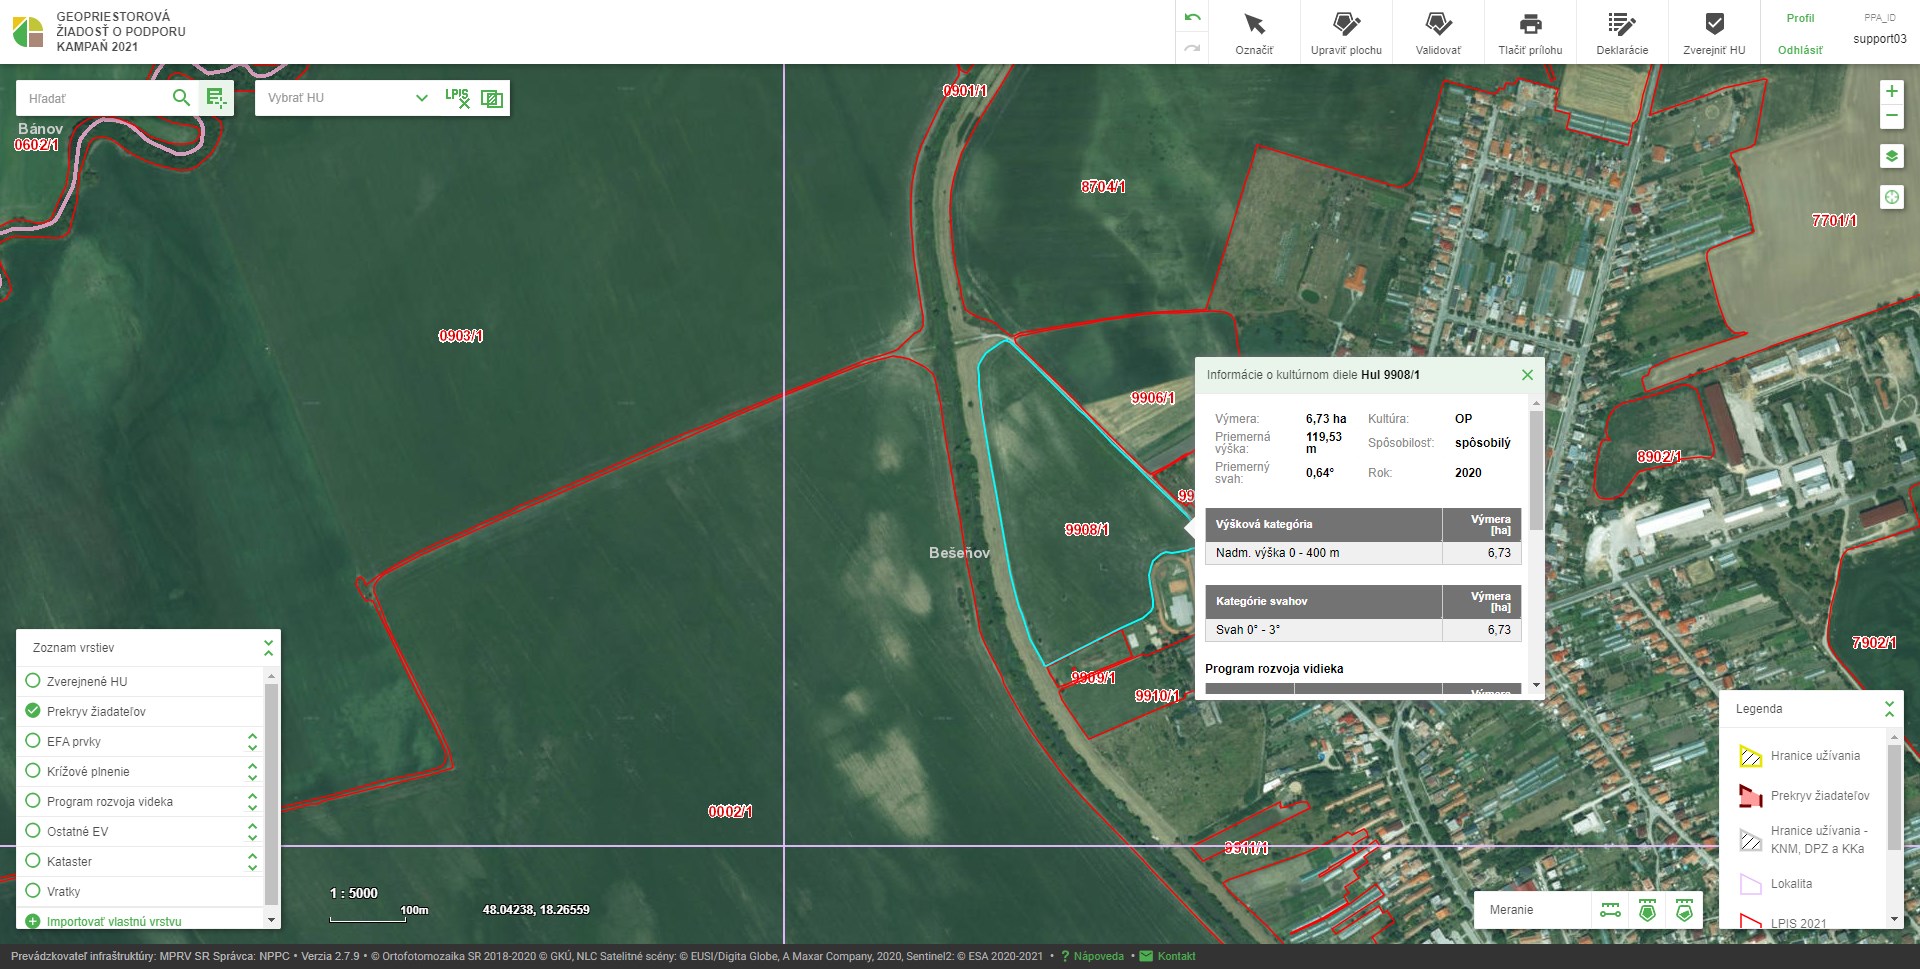1920x969 pixels.
Task: Click the LPIS remove icon
Action: [x=457, y=97]
